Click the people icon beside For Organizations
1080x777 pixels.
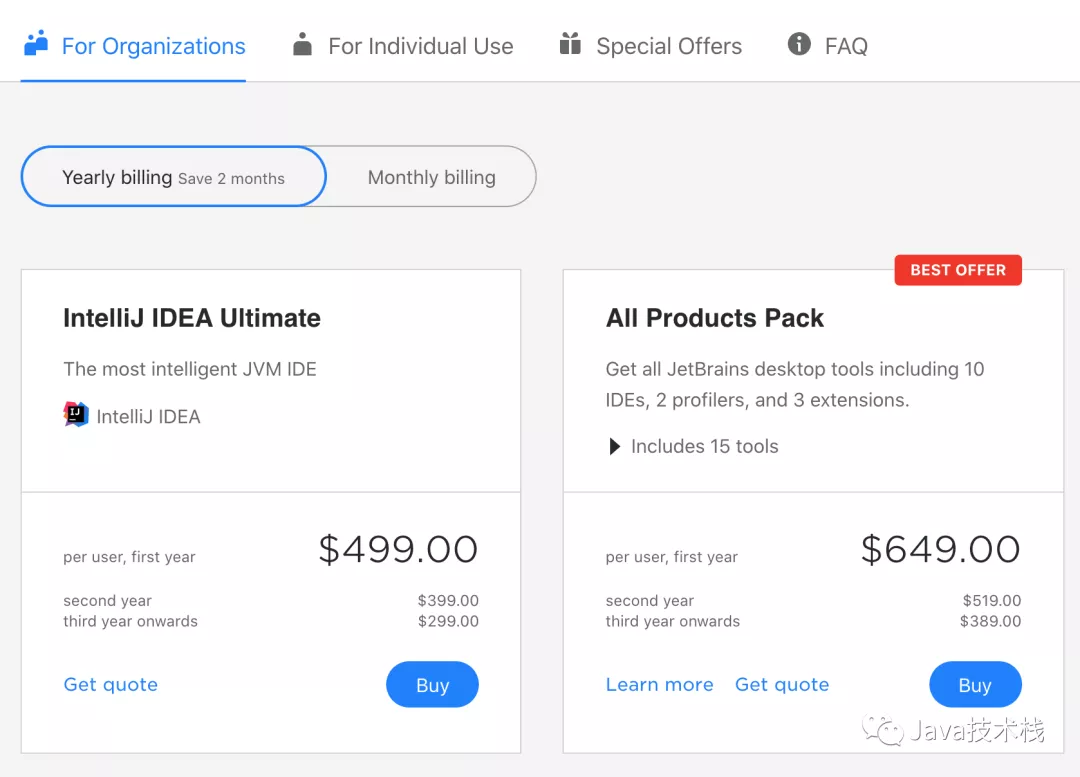[36, 42]
